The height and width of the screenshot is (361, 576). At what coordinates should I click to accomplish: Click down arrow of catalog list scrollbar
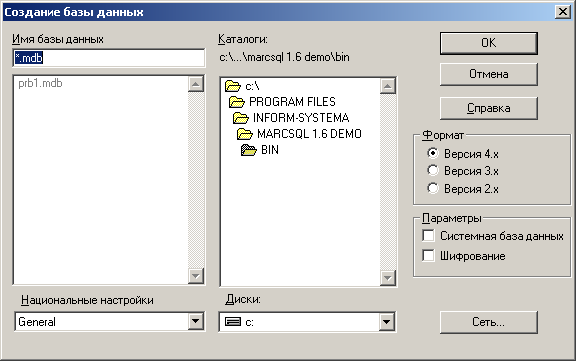388,278
